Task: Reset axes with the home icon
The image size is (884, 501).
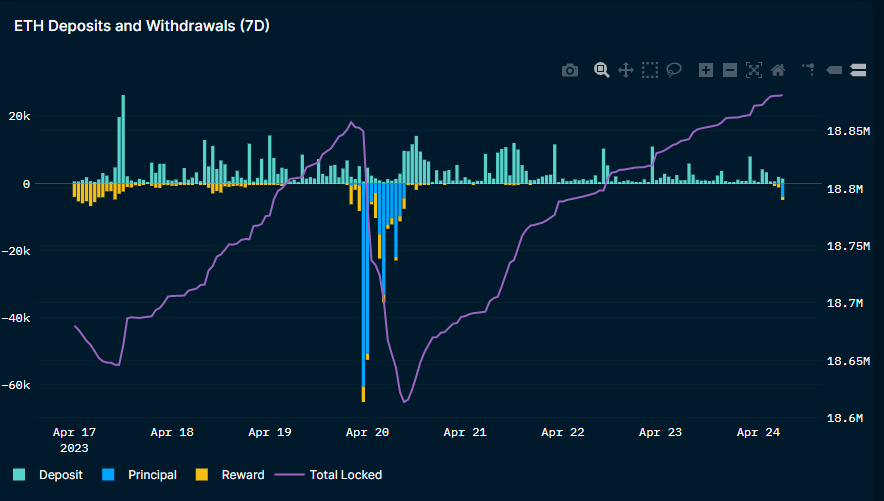Action: click(x=778, y=70)
